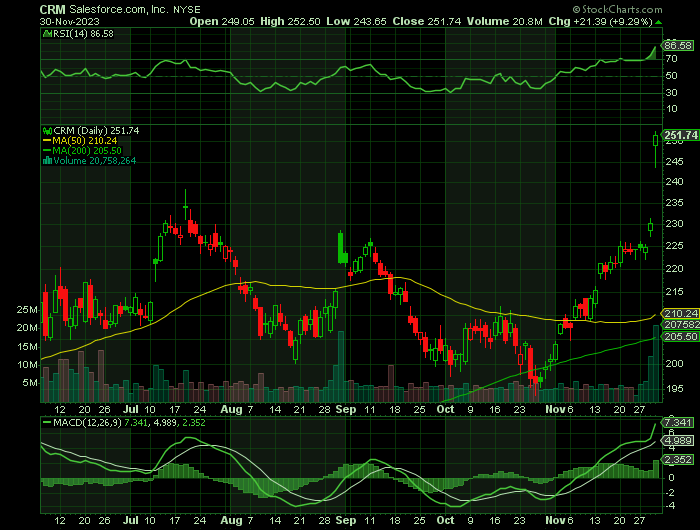
Task: Click the Volume 20.8M header value
Action: pos(504,21)
